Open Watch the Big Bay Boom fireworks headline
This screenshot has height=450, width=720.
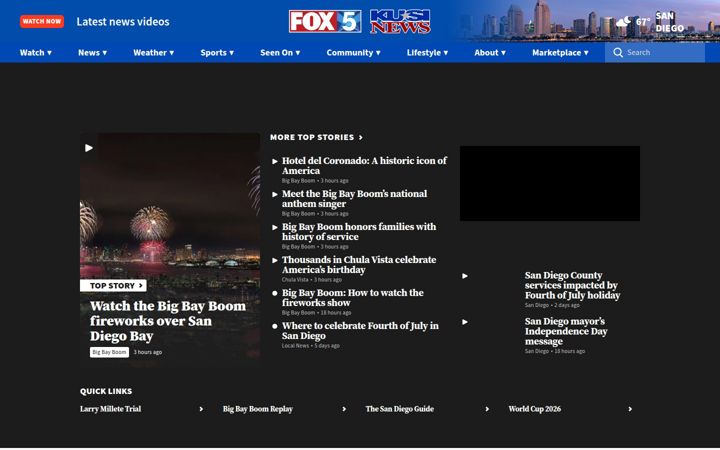168,321
